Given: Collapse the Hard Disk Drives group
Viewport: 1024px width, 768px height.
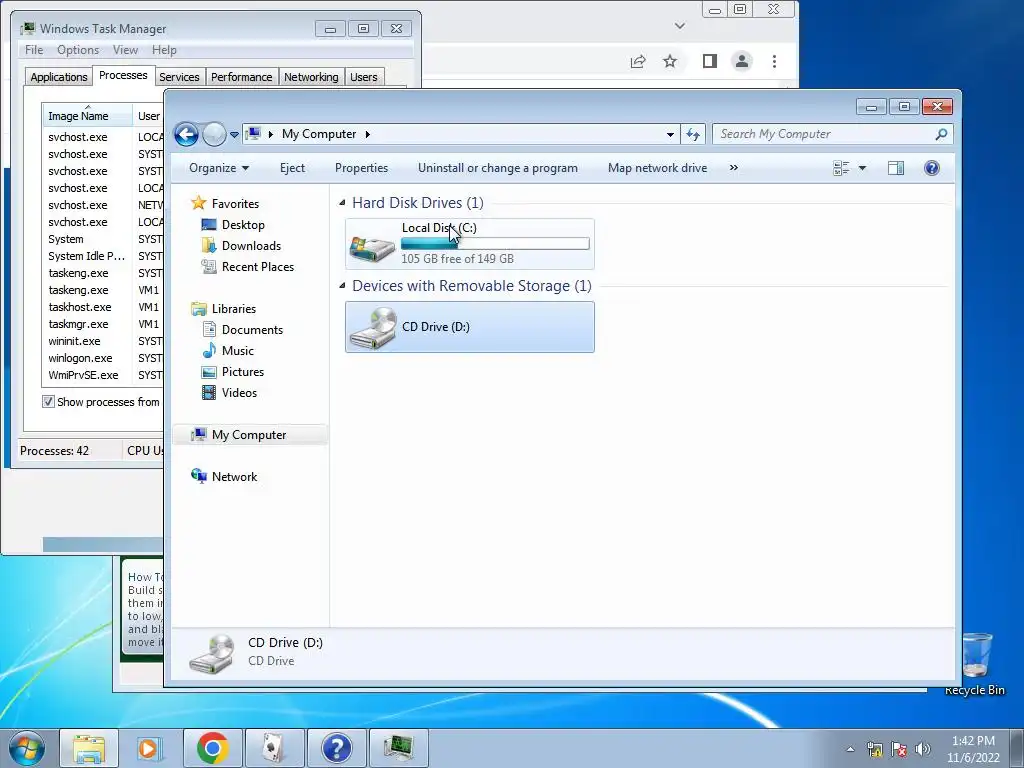Looking at the screenshot, I should pos(342,203).
